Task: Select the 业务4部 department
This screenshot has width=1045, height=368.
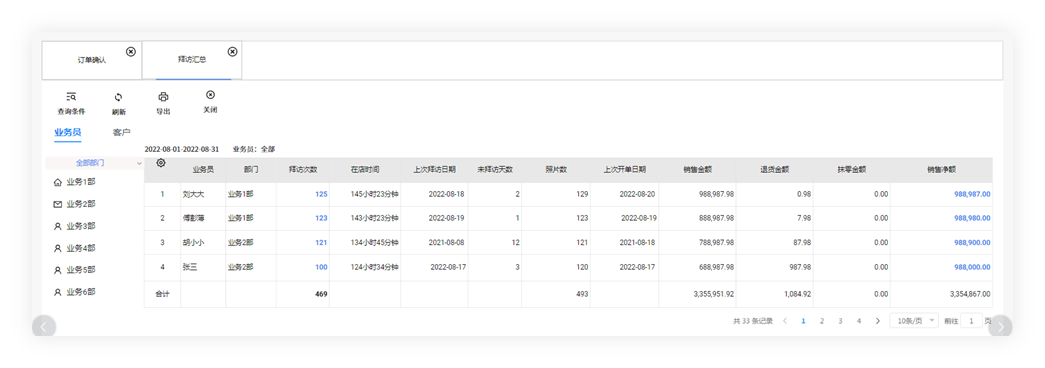Action: pos(74,248)
